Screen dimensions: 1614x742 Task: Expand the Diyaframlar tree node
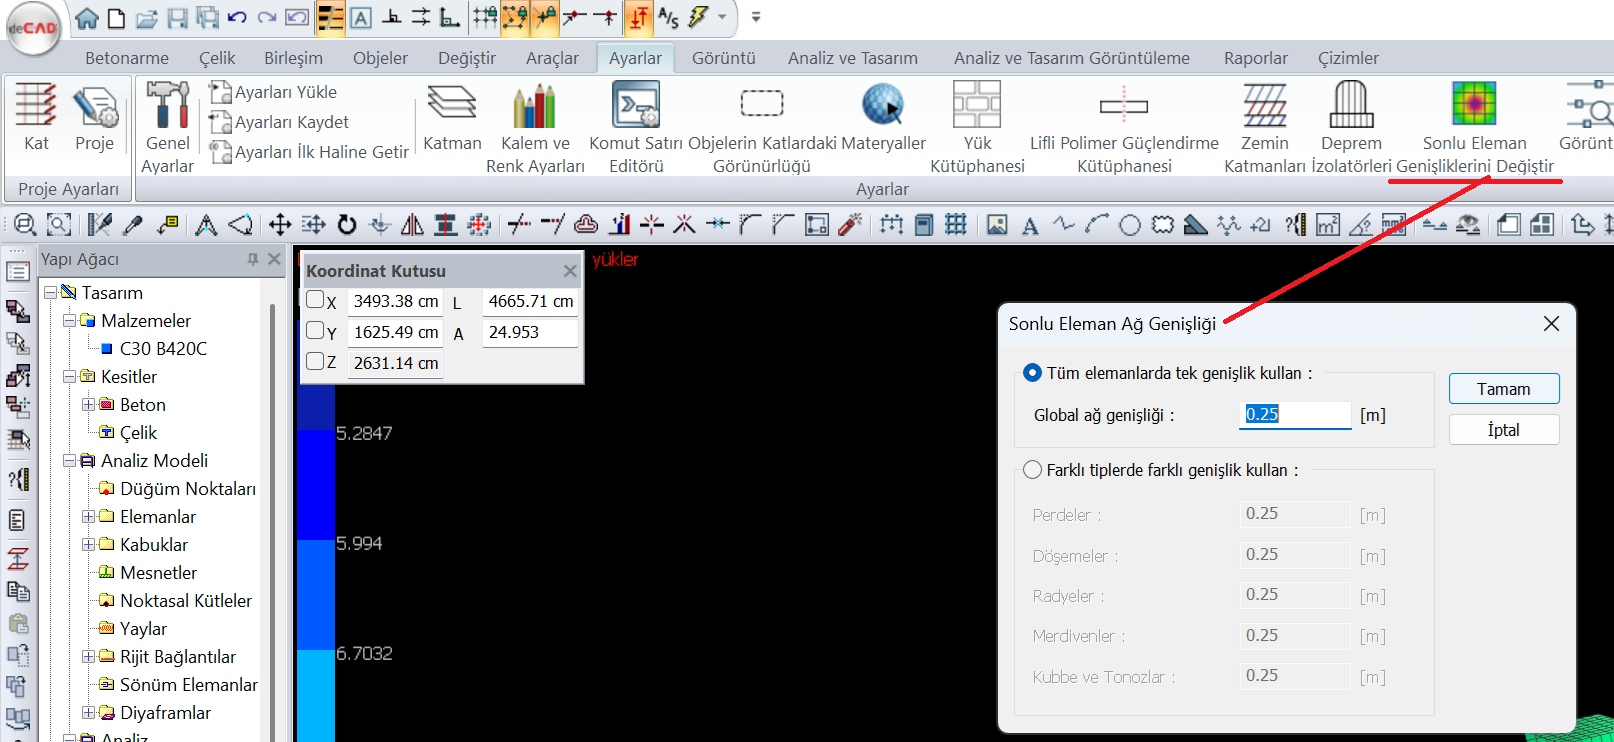[x=89, y=713]
